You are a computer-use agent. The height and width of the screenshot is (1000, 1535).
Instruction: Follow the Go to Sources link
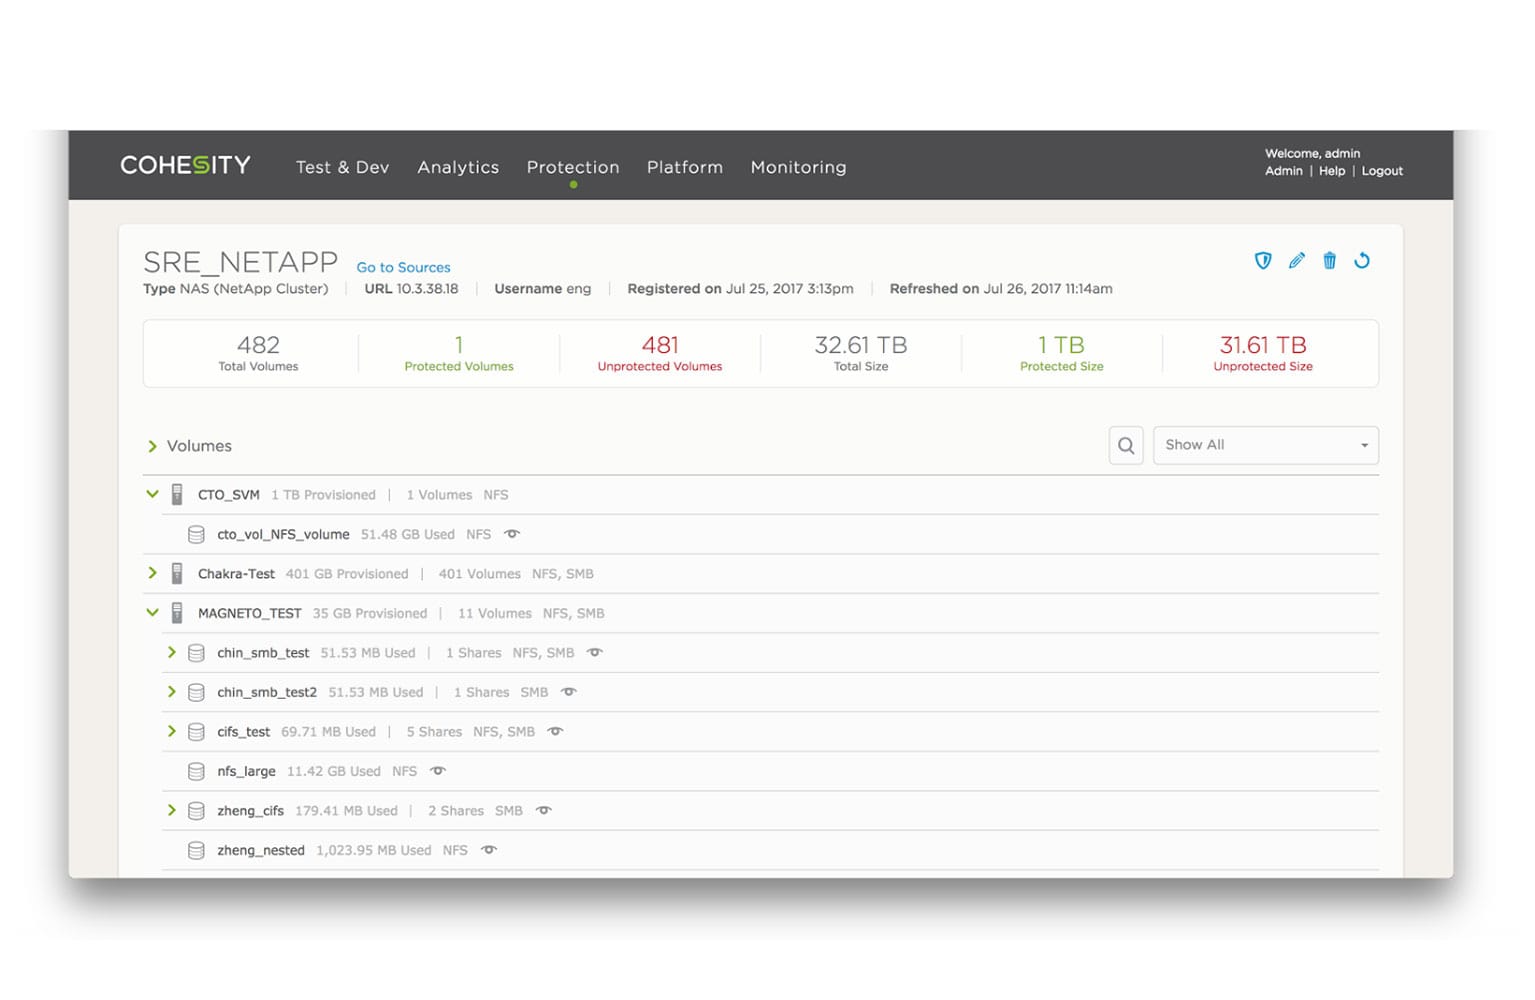pos(403,267)
